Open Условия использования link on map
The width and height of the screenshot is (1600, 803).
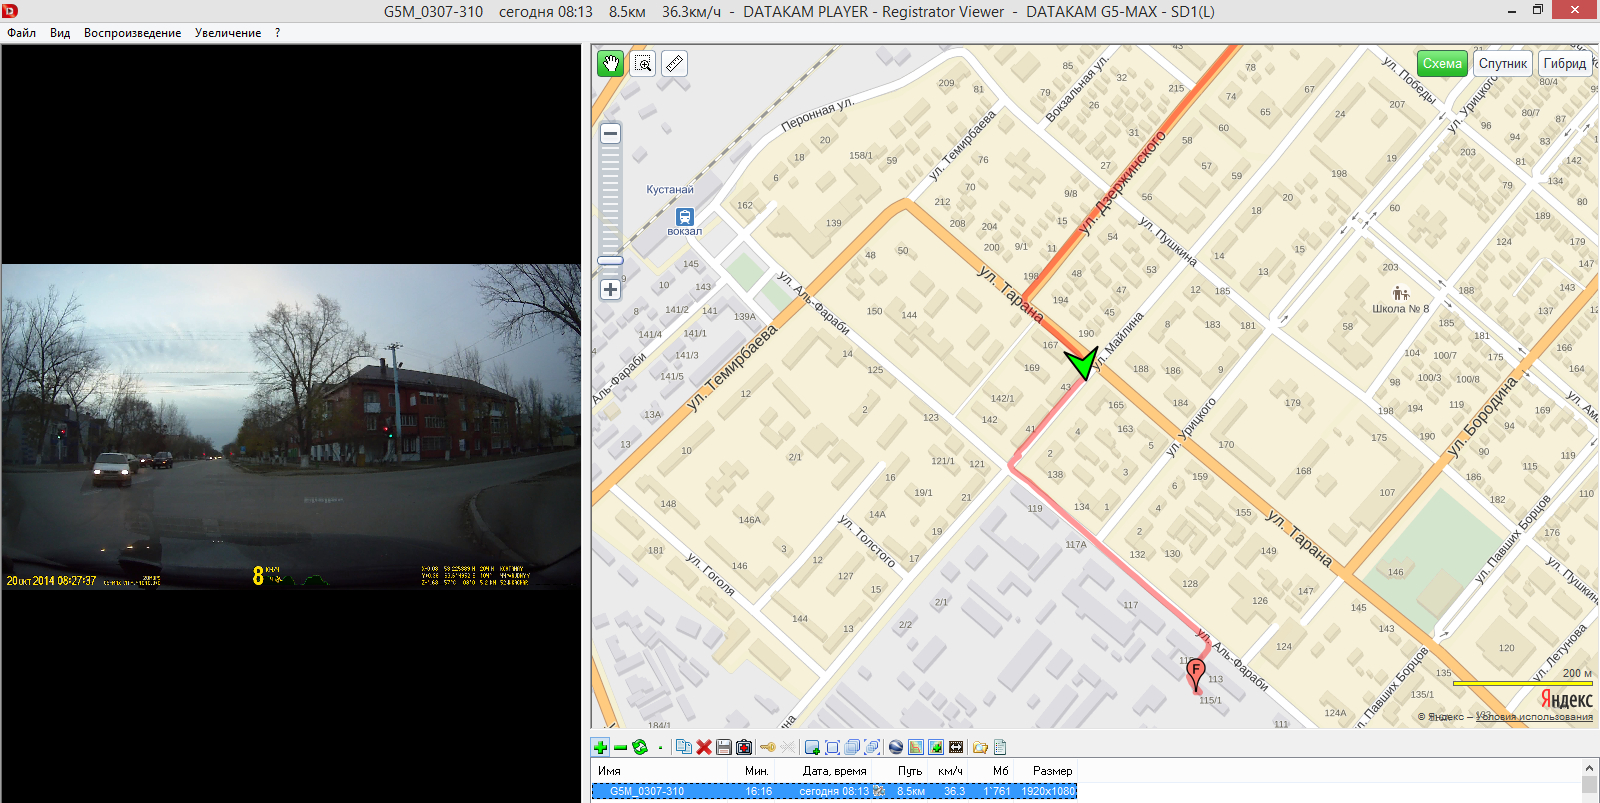pyautogui.click(x=1534, y=717)
